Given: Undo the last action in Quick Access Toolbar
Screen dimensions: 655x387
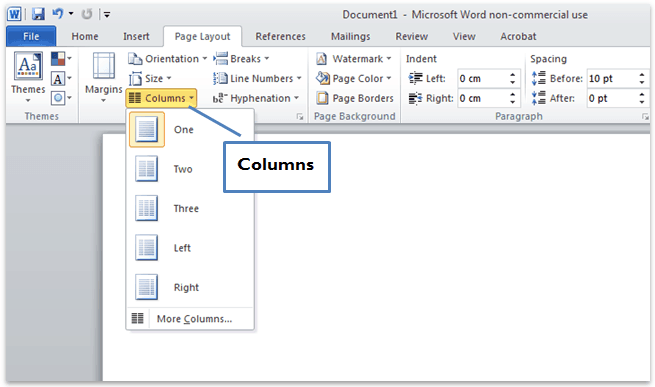Looking at the screenshot, I should pyautogui.click(x=57, y=14).
